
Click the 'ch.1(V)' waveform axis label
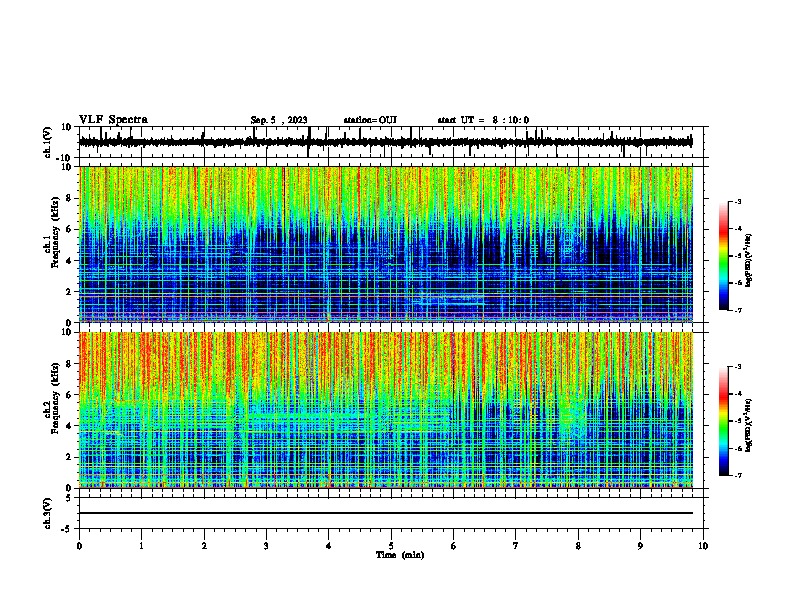coord(48,142)
